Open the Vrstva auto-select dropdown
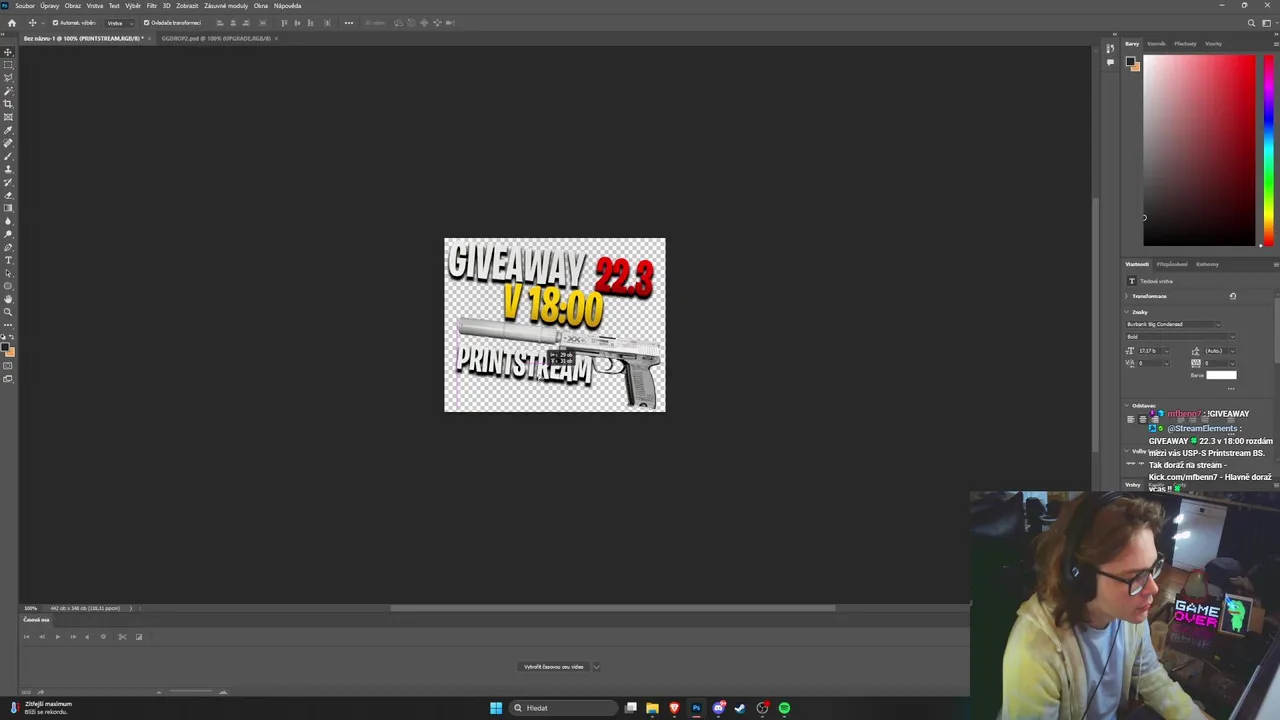The image size is (1280, 720). tap(120, 22)
